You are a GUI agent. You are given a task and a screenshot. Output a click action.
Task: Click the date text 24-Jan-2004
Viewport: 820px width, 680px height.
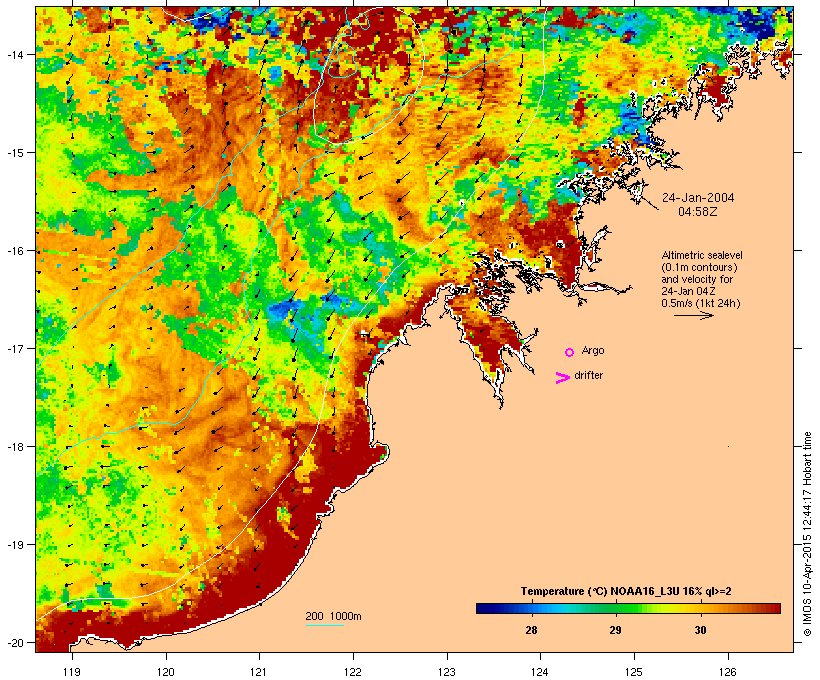(x=698, y=198)
